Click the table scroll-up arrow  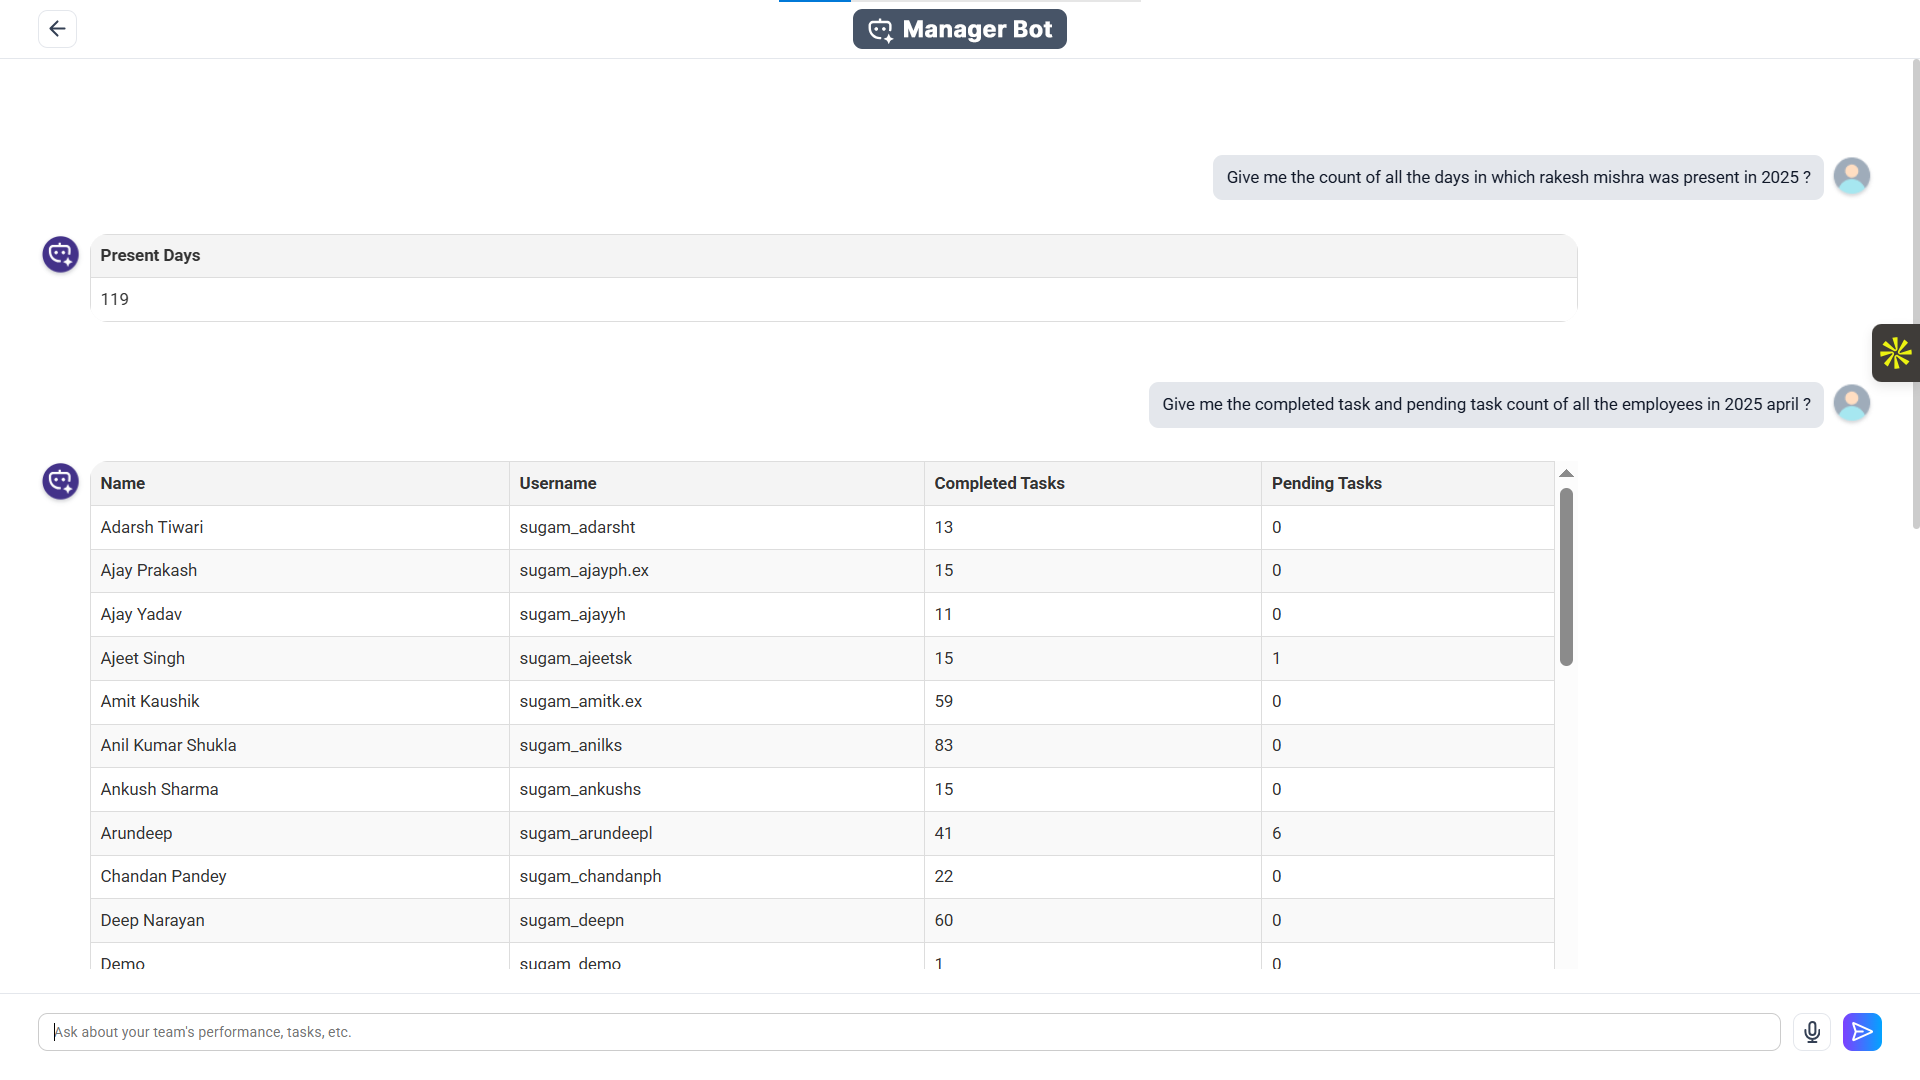tap(1567, 474)
